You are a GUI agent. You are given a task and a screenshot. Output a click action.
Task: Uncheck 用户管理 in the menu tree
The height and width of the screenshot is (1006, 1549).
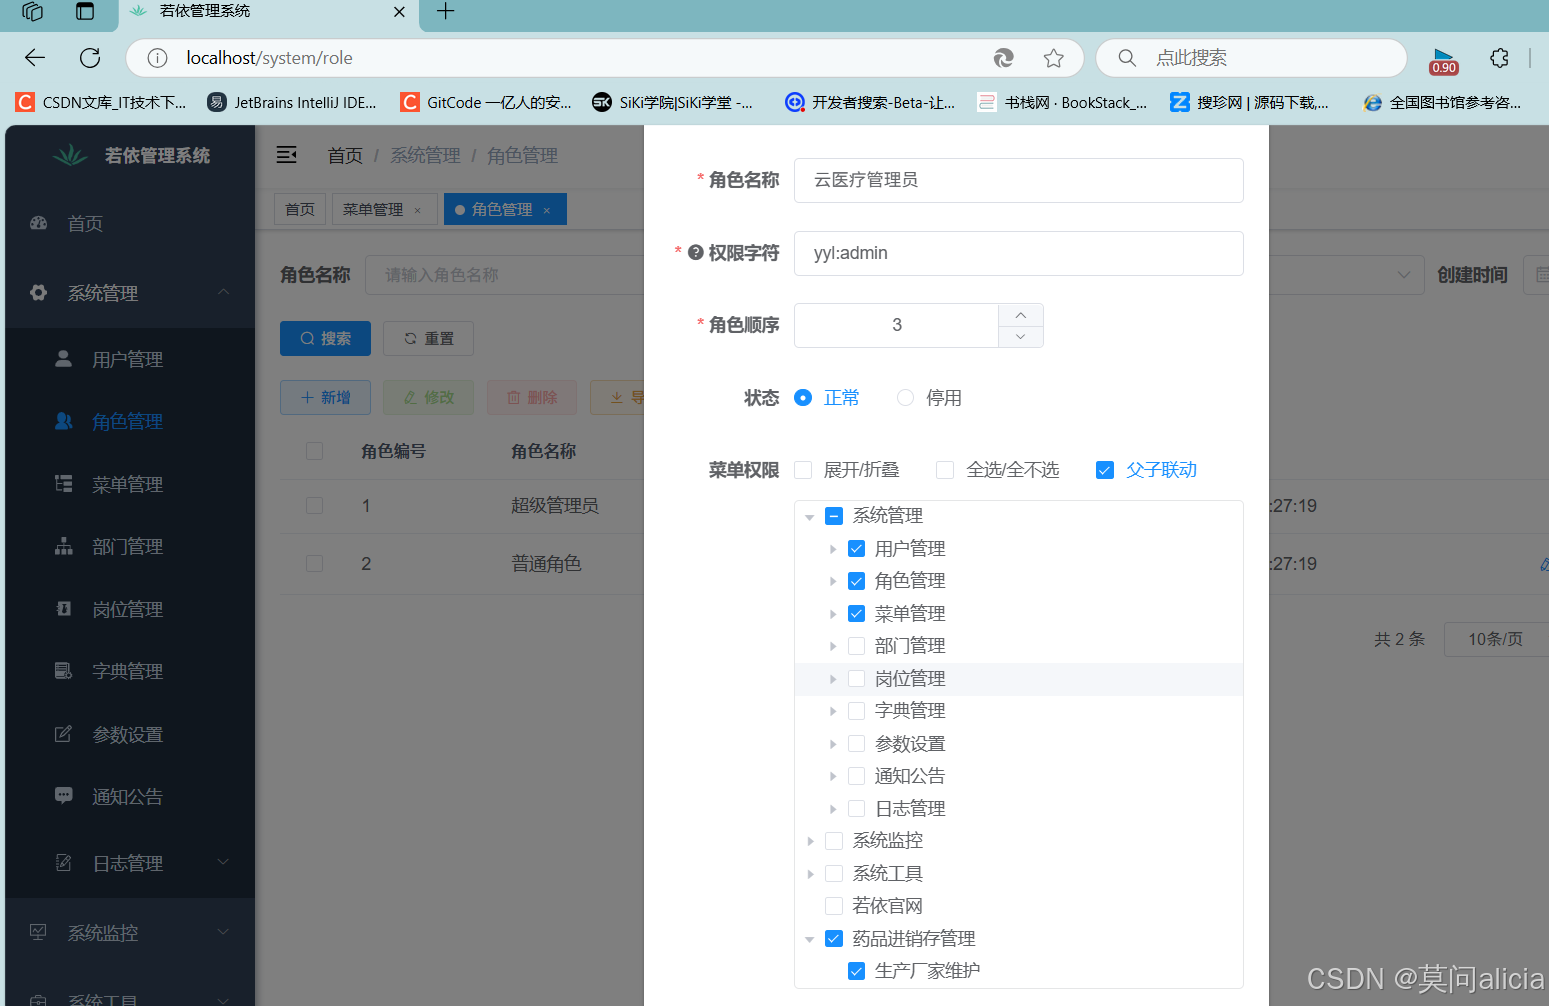[x=857, y=549]
